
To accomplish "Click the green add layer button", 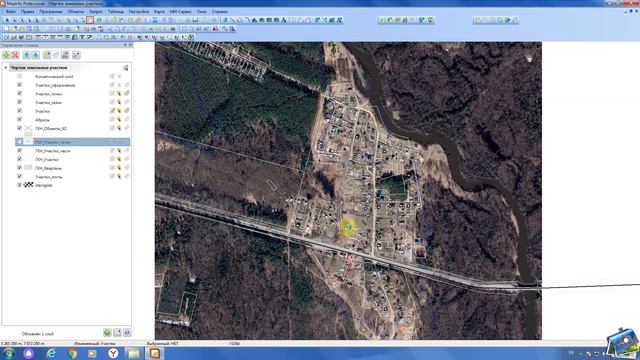I will point(6,55).
